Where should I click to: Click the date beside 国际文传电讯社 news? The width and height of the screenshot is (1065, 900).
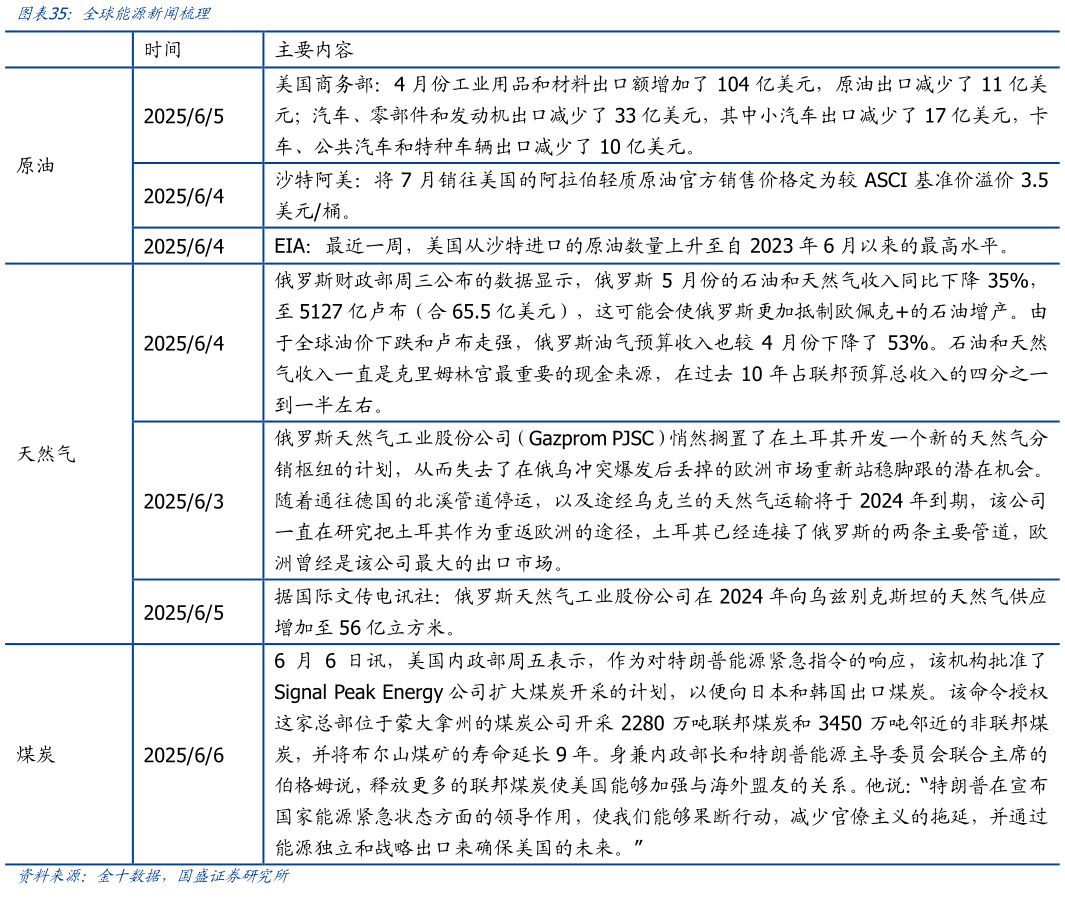tap(184, 612)
